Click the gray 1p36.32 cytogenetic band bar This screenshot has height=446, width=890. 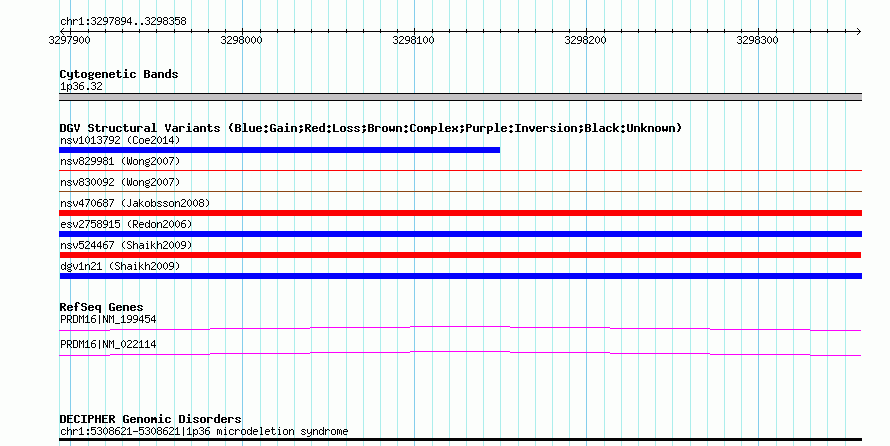(x=460, y=97)
